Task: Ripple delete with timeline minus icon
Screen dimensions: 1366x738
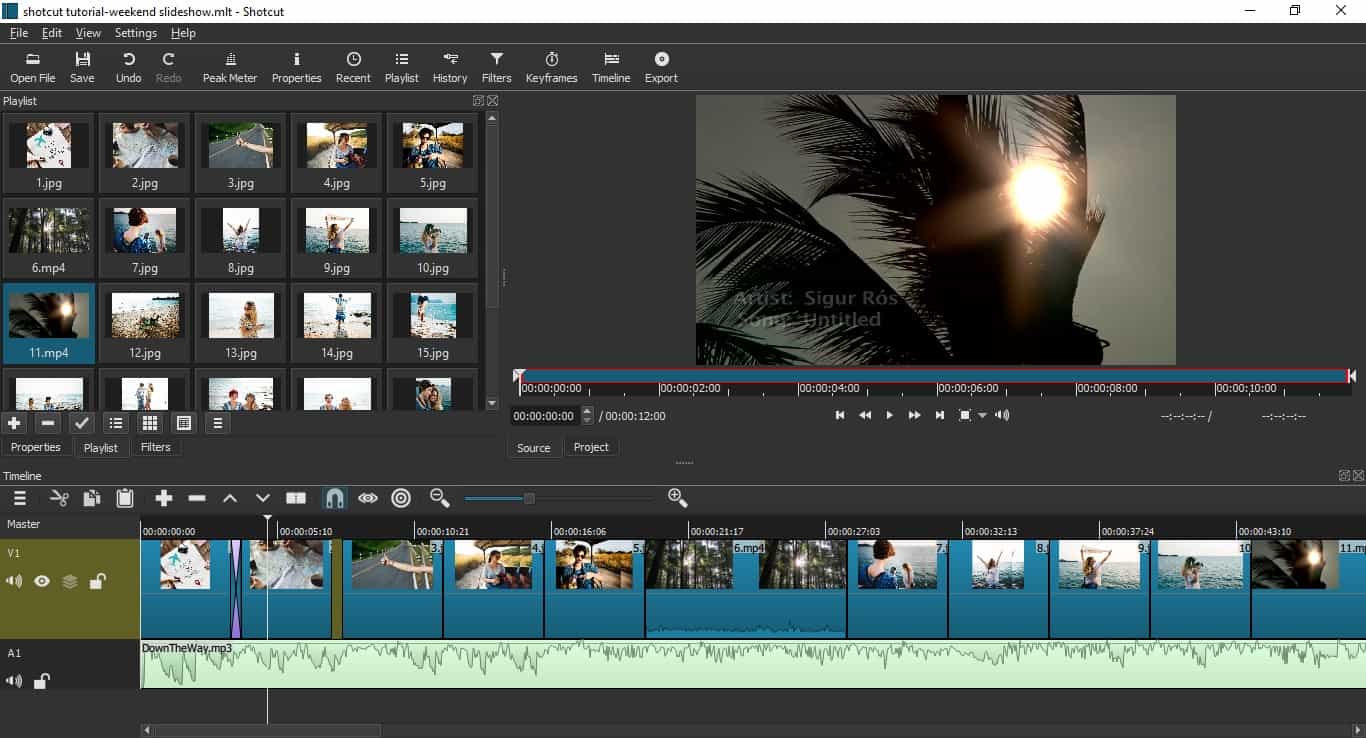Action: click(197, 498)
